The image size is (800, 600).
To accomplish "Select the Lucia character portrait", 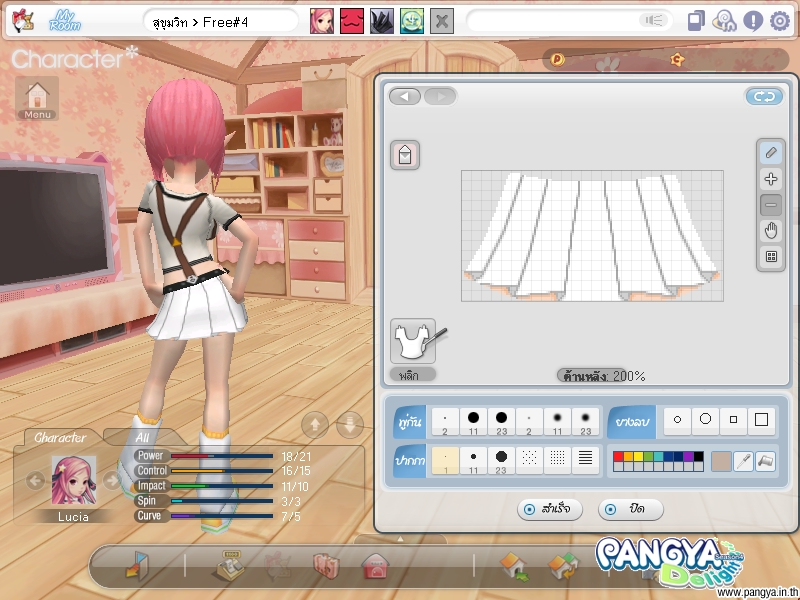I will (x=73, y=481).
